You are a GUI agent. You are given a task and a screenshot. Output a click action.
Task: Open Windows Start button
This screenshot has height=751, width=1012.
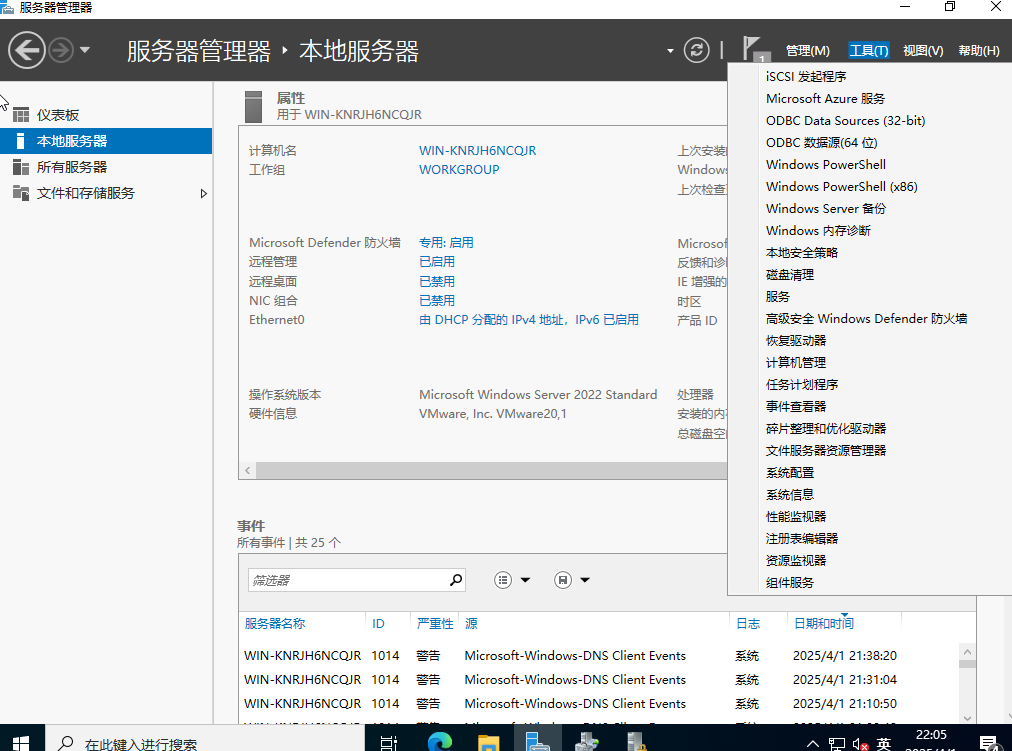coord(21,742)
